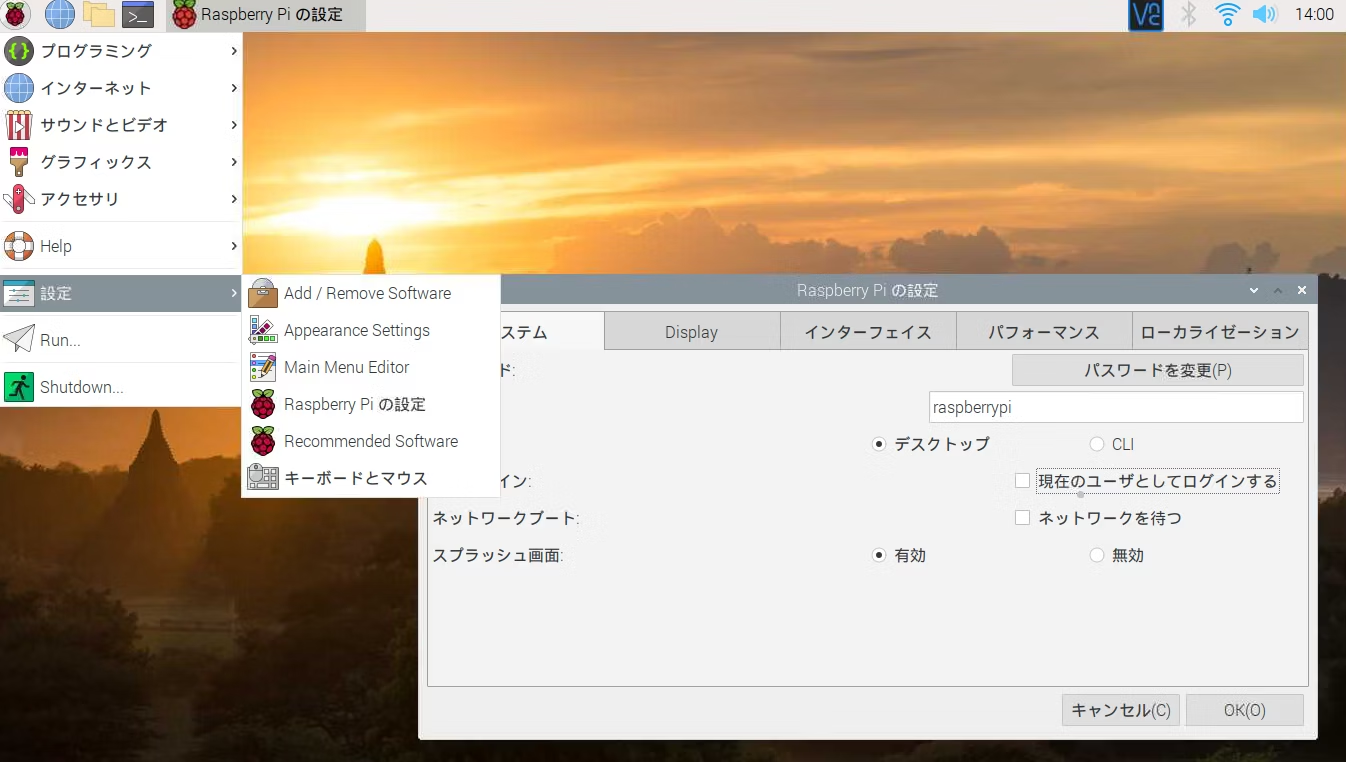Enable 現在のユーザとしてログインする checkbox

[x=1022, y=481]
